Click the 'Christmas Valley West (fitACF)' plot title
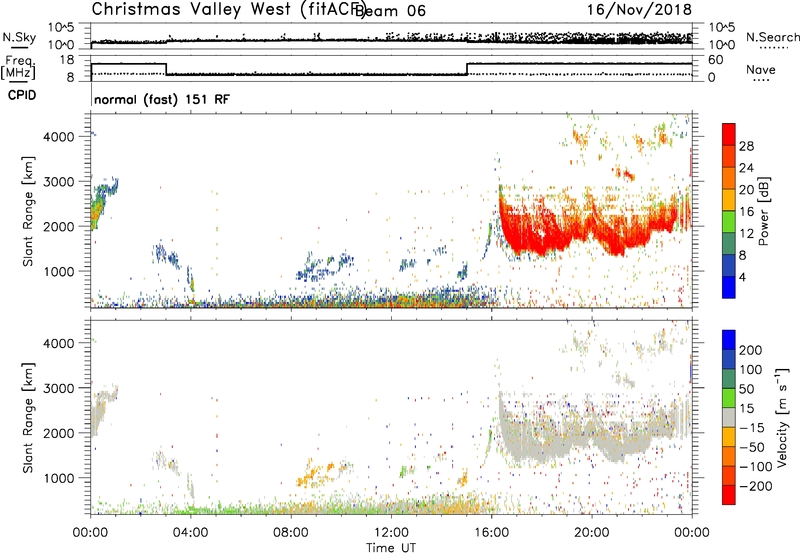 tap(228, 9)
